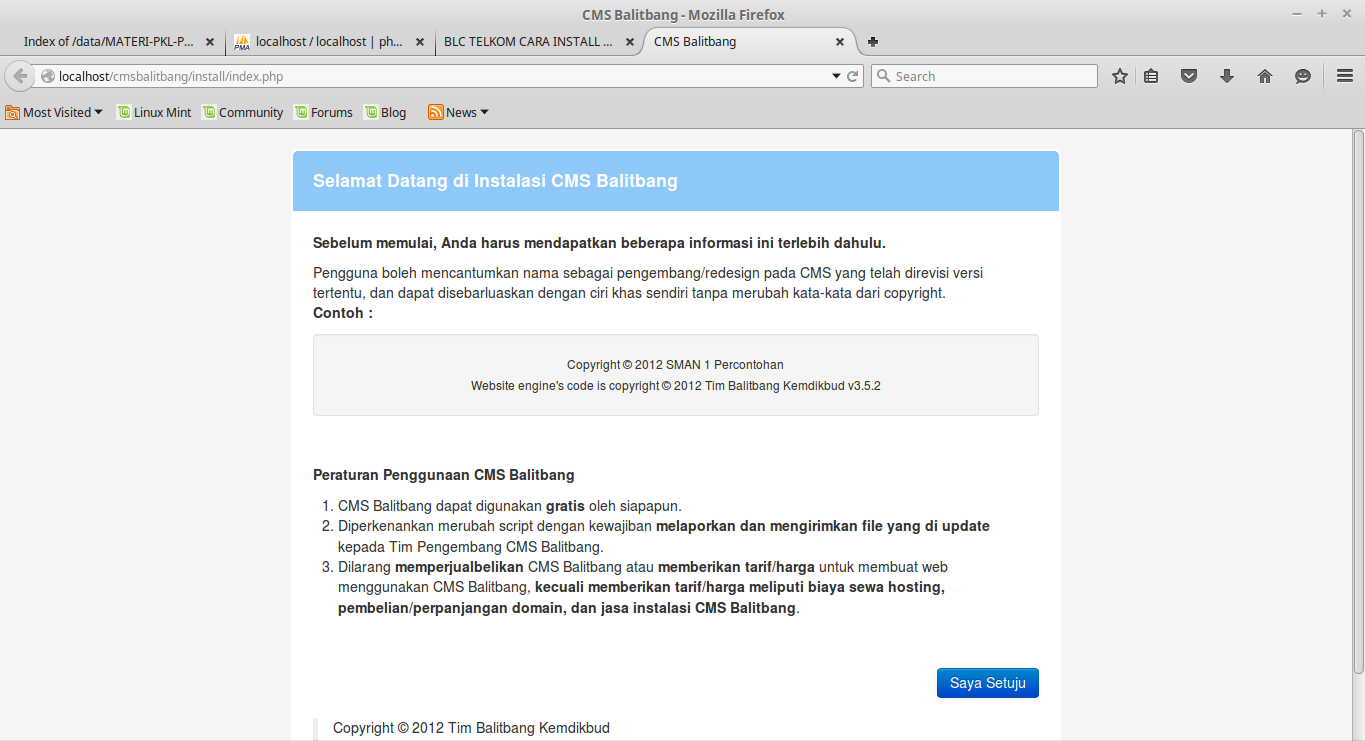Viewport: 1365px width, 741px height.
Task: Open the URL history dropdown arrow
Action: click(837, 76)
